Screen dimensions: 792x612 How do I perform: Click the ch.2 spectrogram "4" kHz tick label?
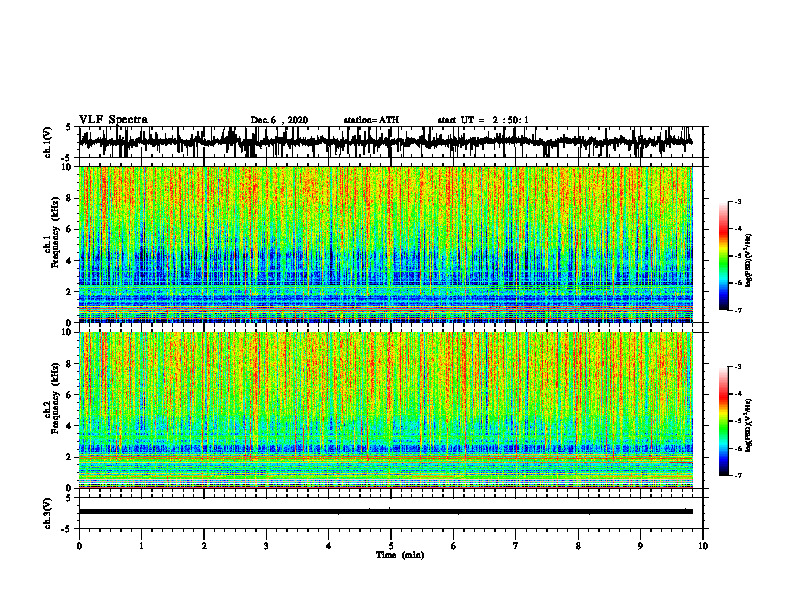pos(69,426)
